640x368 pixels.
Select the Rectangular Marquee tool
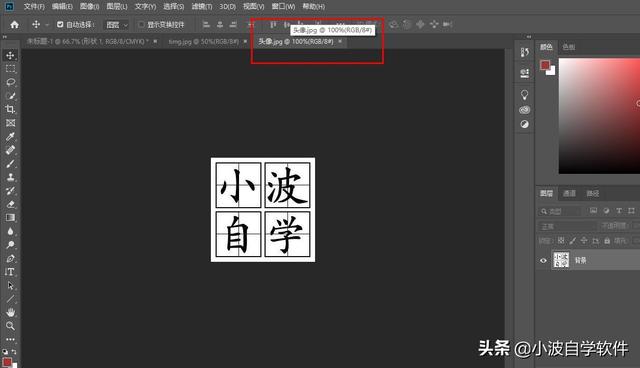10,69
